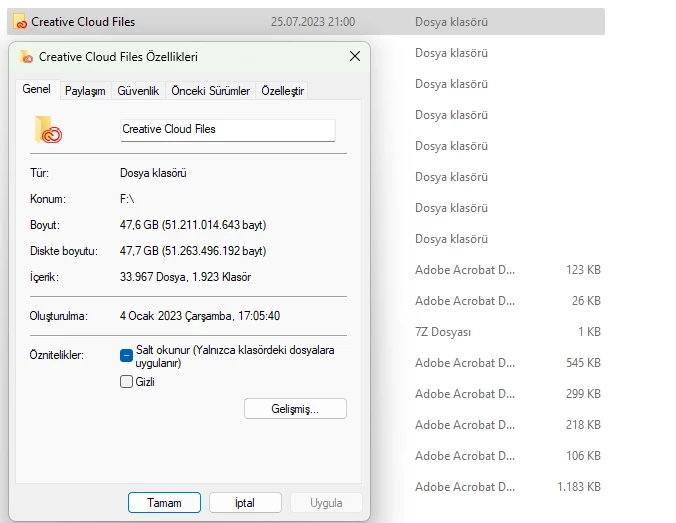Click the date 25.07.2023 21:00
This screenshot has width=676, height=523.
coord(313,22)
